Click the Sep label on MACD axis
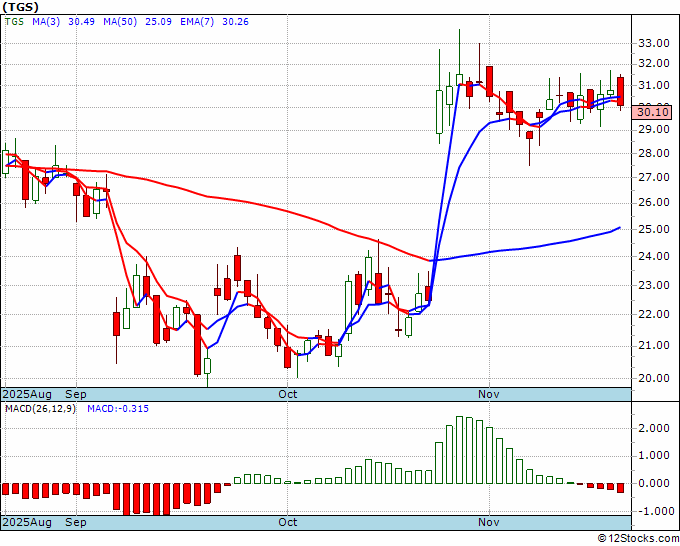 point(76,522)
